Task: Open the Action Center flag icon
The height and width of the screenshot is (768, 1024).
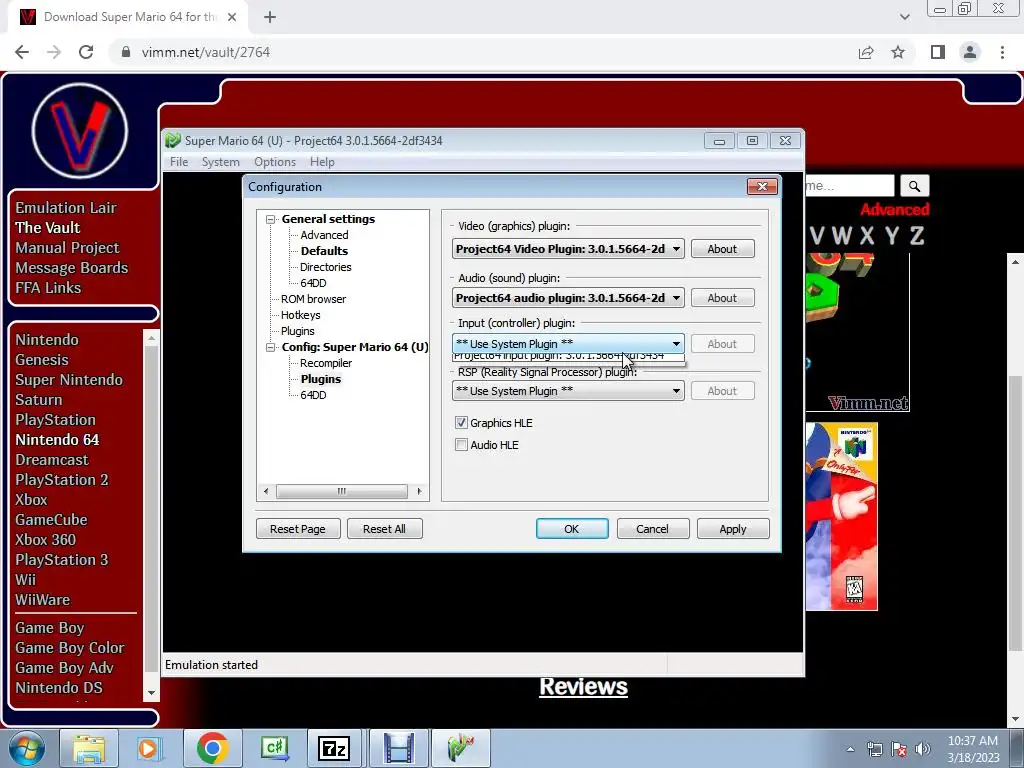Action: [x=899, y=749]
